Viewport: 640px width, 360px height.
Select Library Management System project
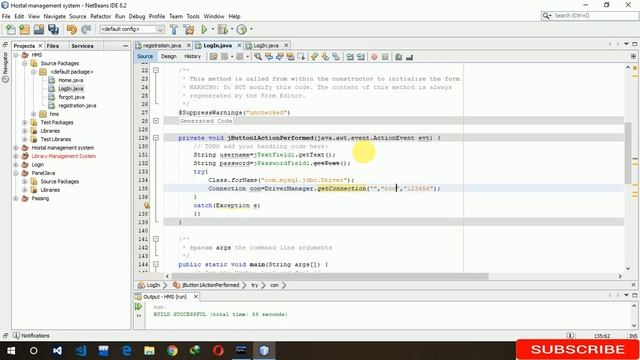[x=63, y=156]
